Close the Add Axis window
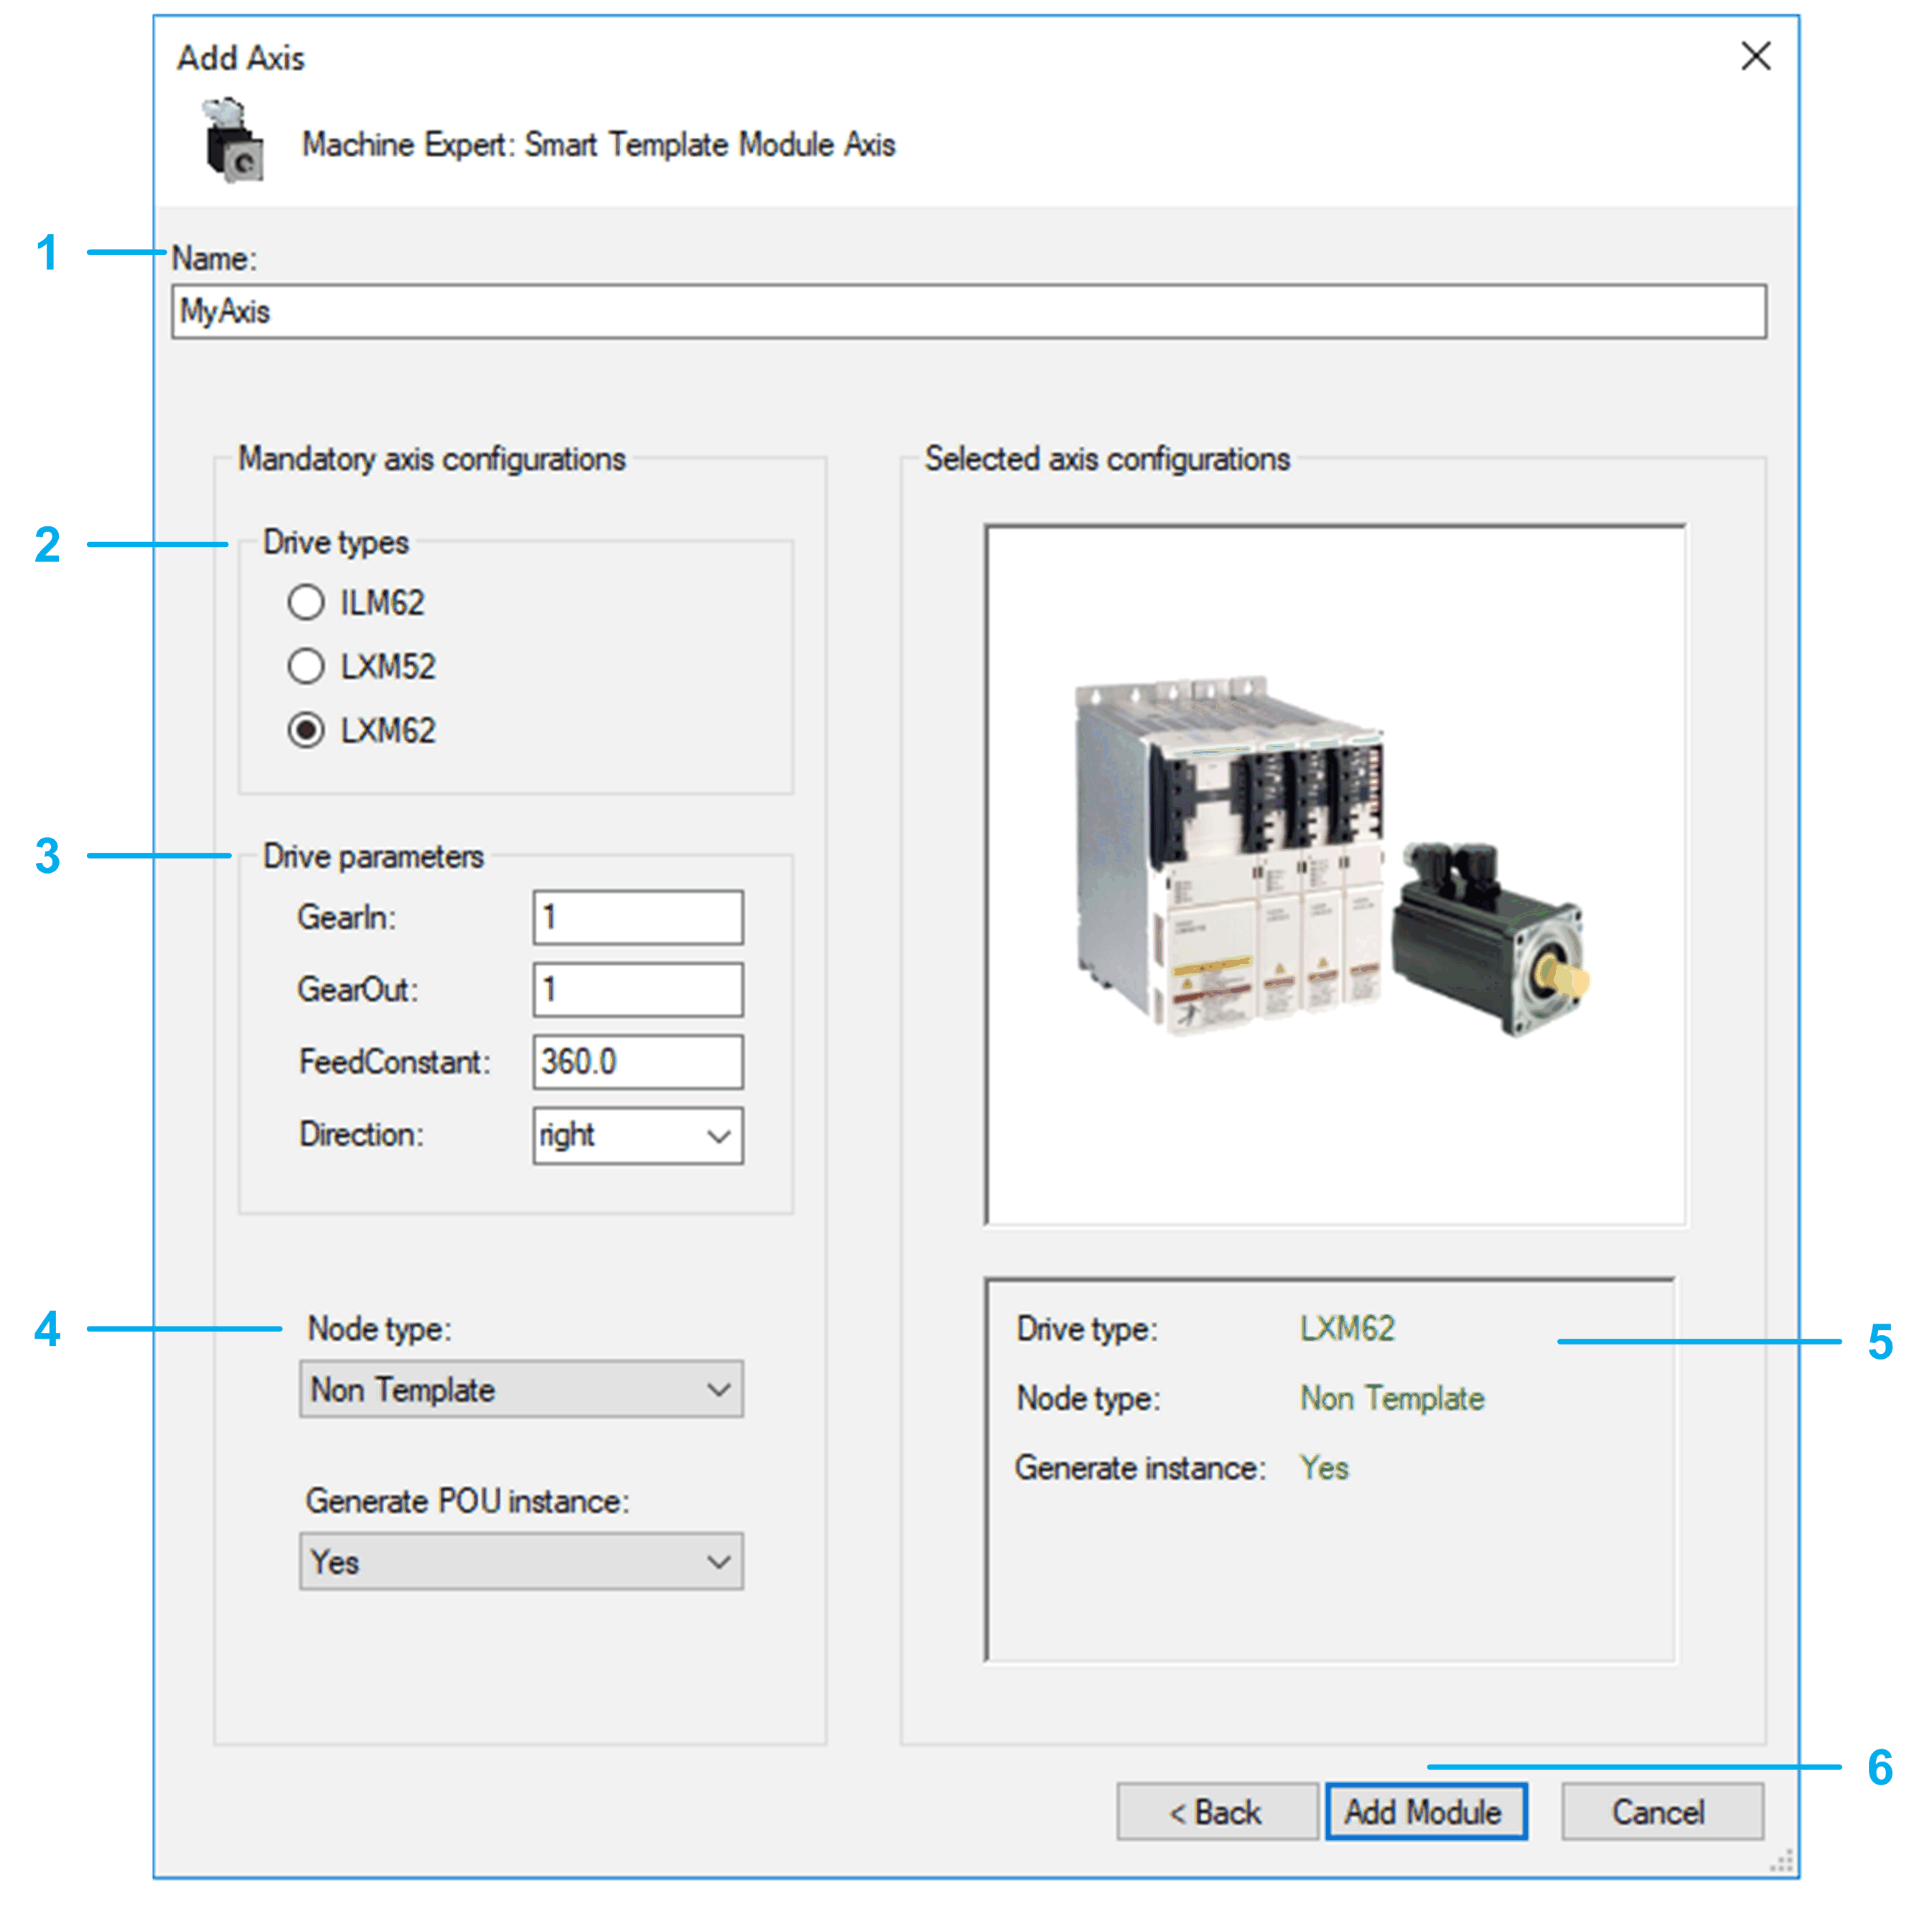The height and width of the screenshot is (1908, 1932). 1756,56
